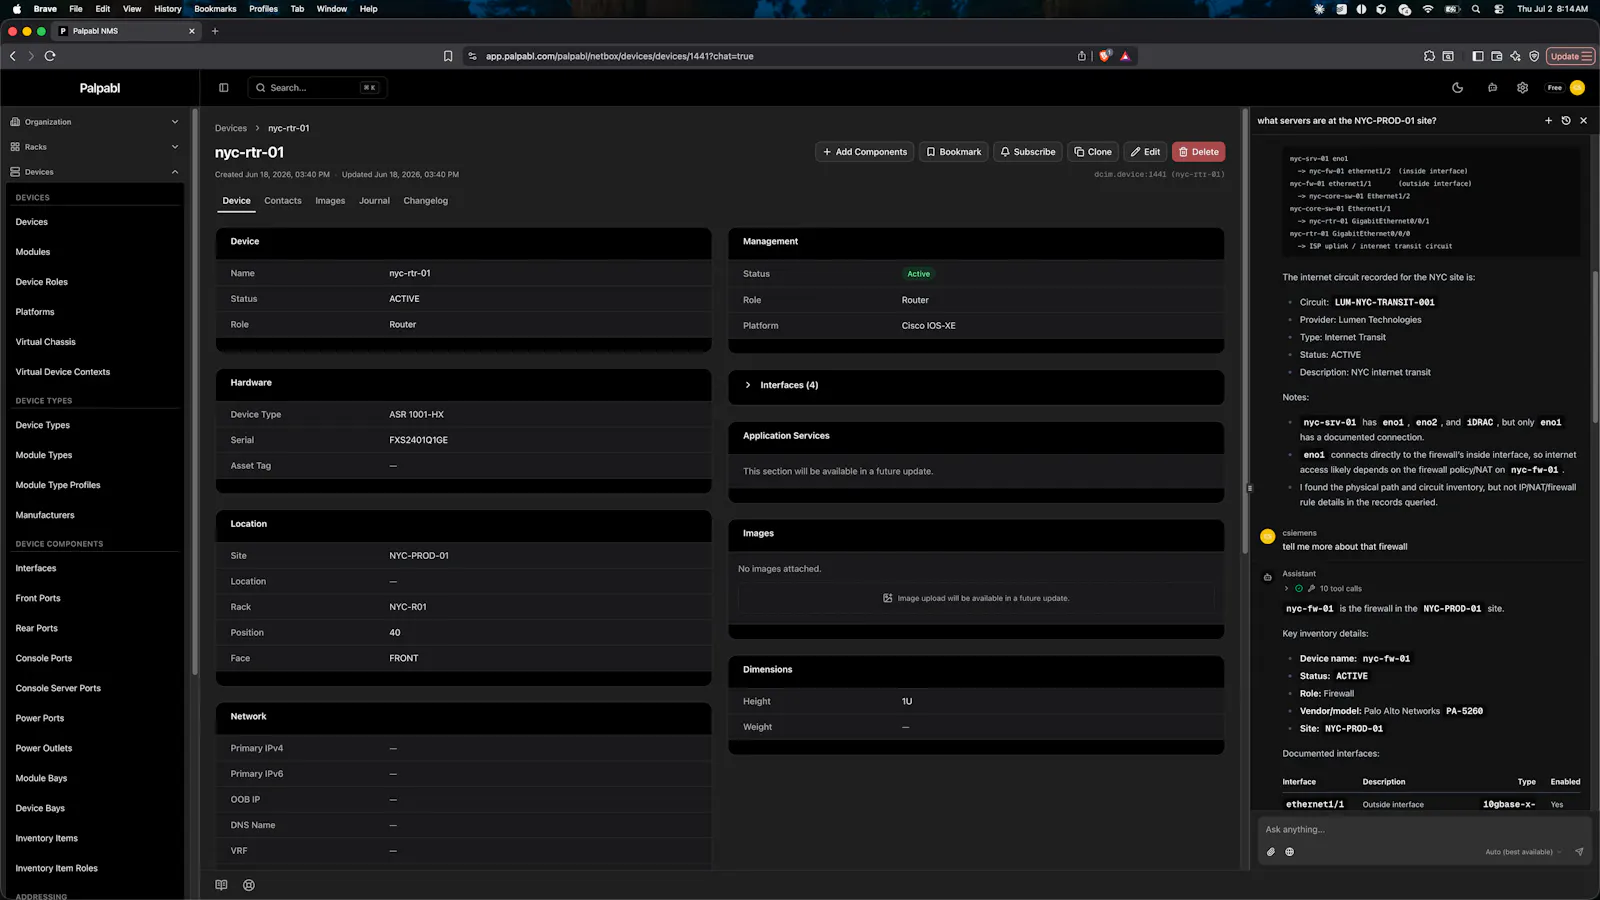The height and width of the screenshot is (900, 1600).
Task: Select the Device tab
Action: (x=237, y=201)
